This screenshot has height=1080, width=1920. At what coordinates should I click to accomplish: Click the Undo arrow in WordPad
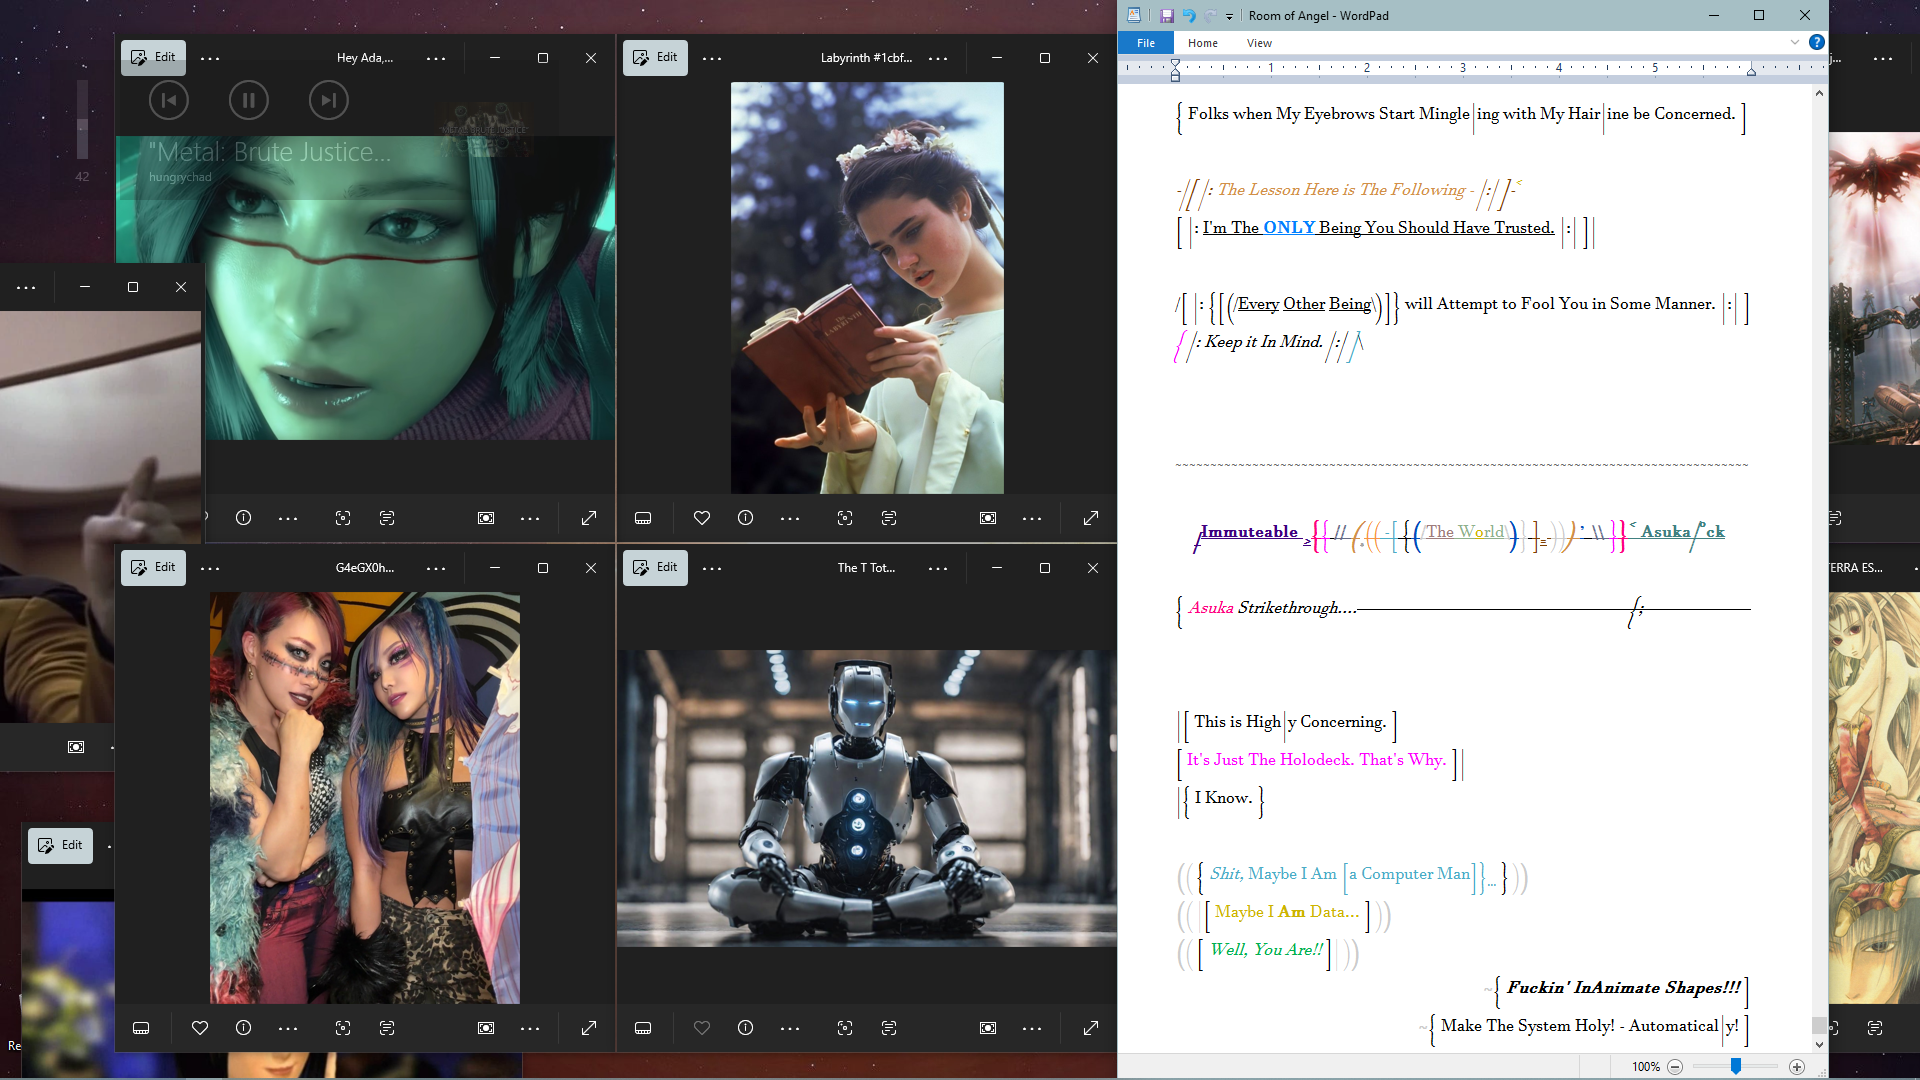tap(1189, 16)
